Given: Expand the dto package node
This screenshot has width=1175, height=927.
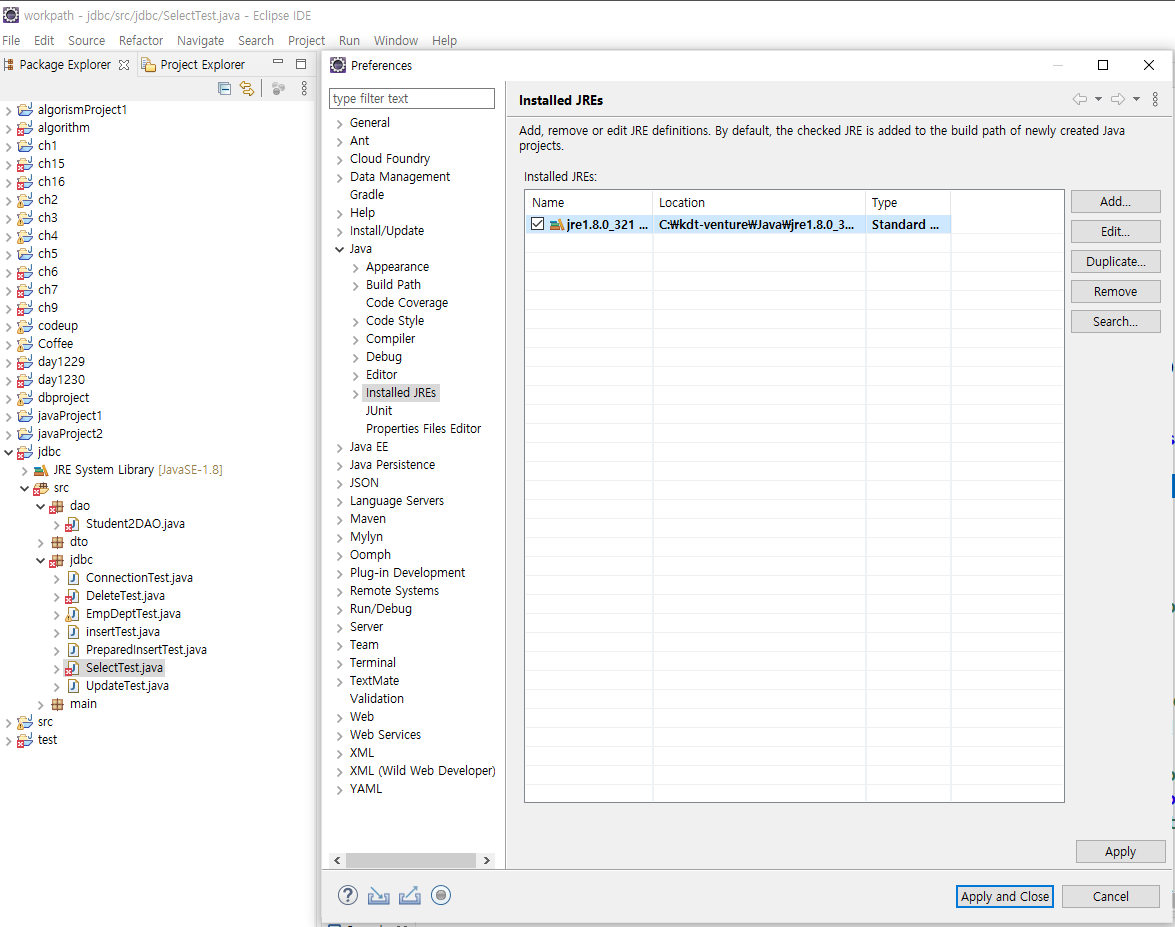Looking at the screenshot, I should point(40,543).
